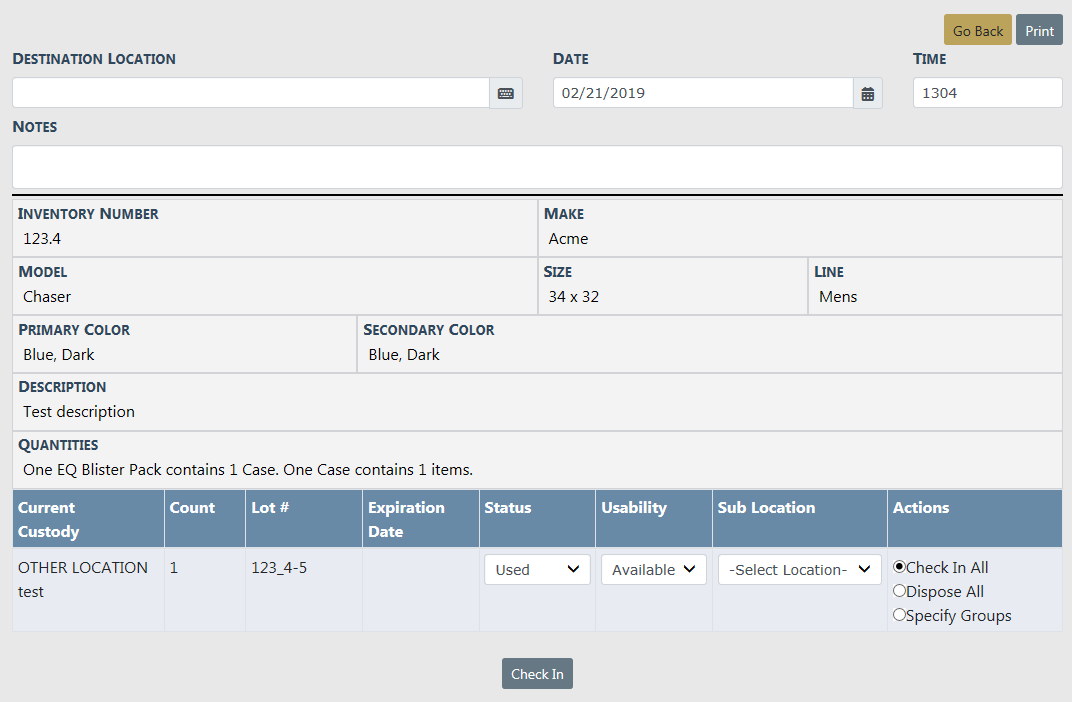Open the calendar date picker icon

[867, 93]
